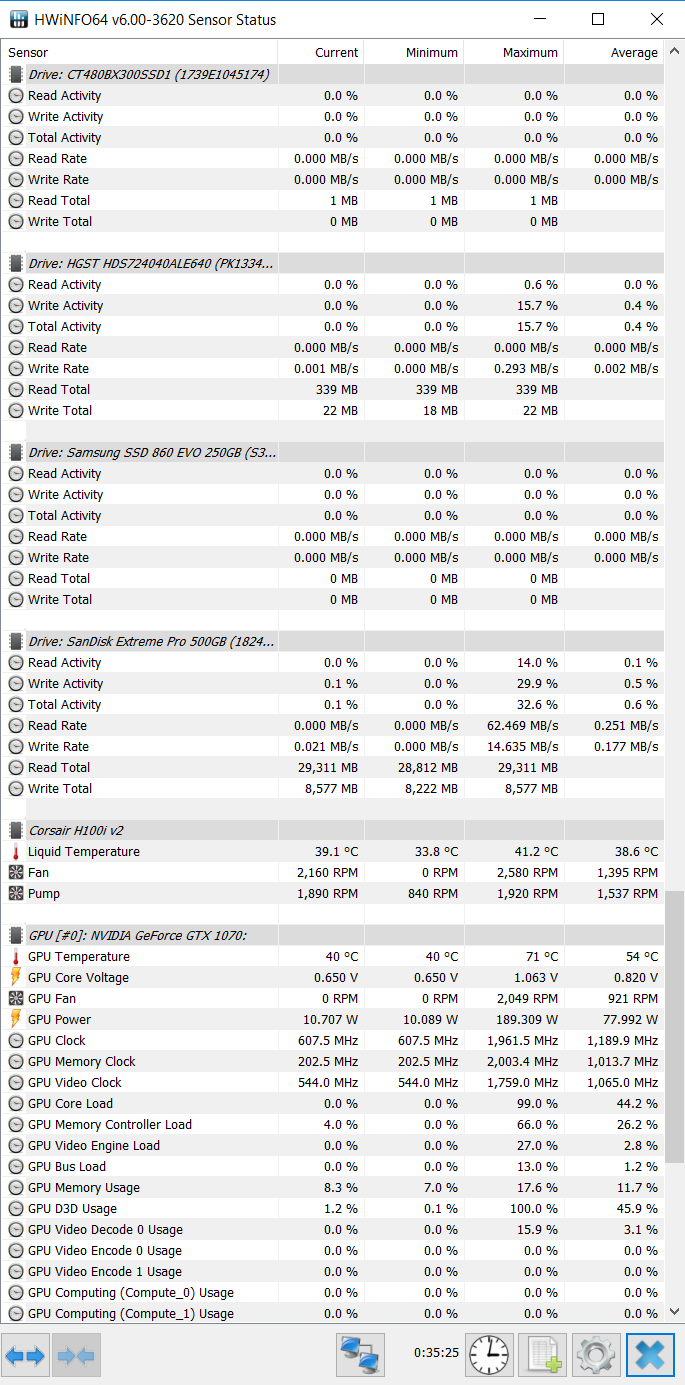Click the Minimum column header
Viewport: 685px width, 1385px height.
coord(431,53)
